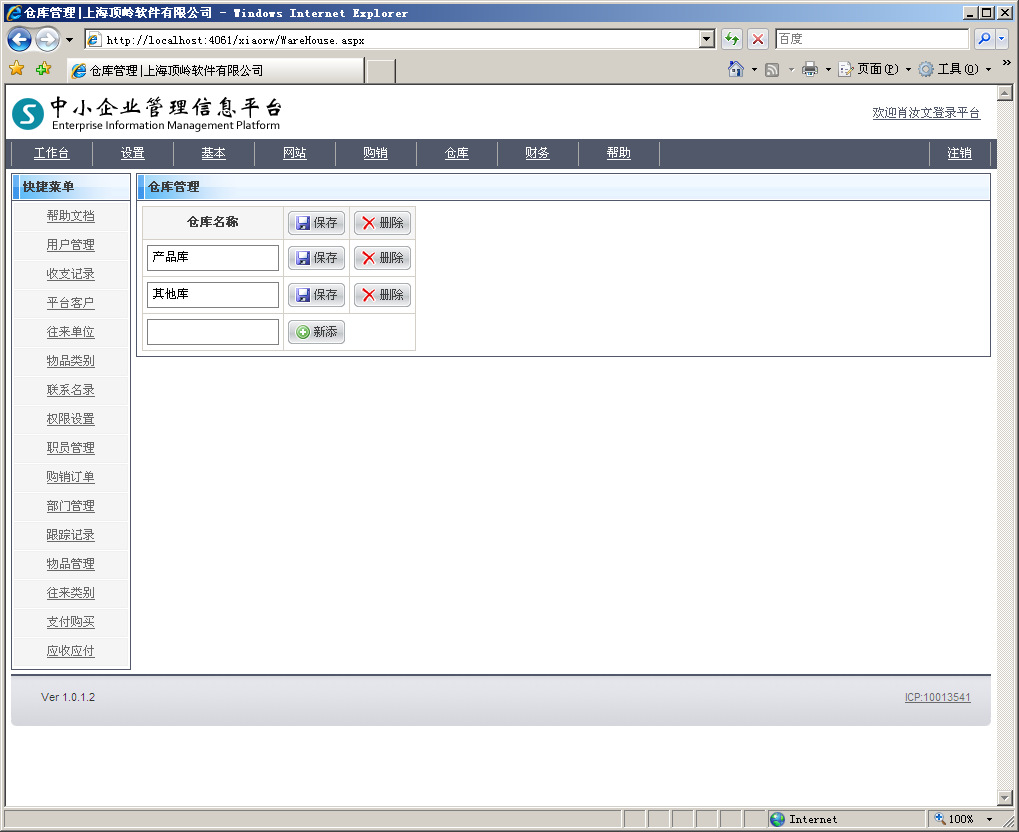
Task: Click the Home page icon
Action: click(736, 69)
